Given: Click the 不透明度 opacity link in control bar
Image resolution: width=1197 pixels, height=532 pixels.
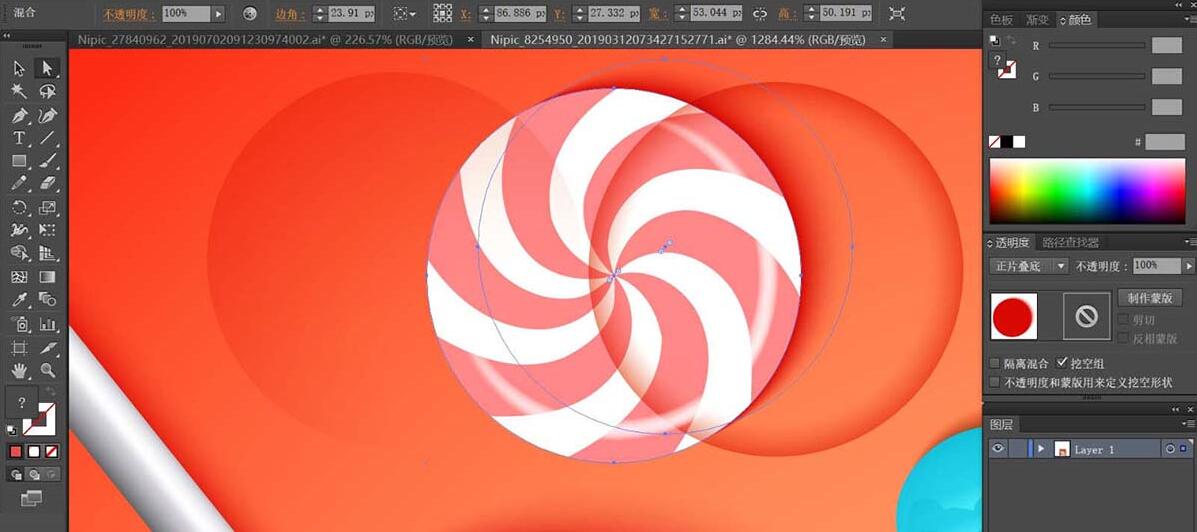Looking at the screenshot, I should point(130,14).
